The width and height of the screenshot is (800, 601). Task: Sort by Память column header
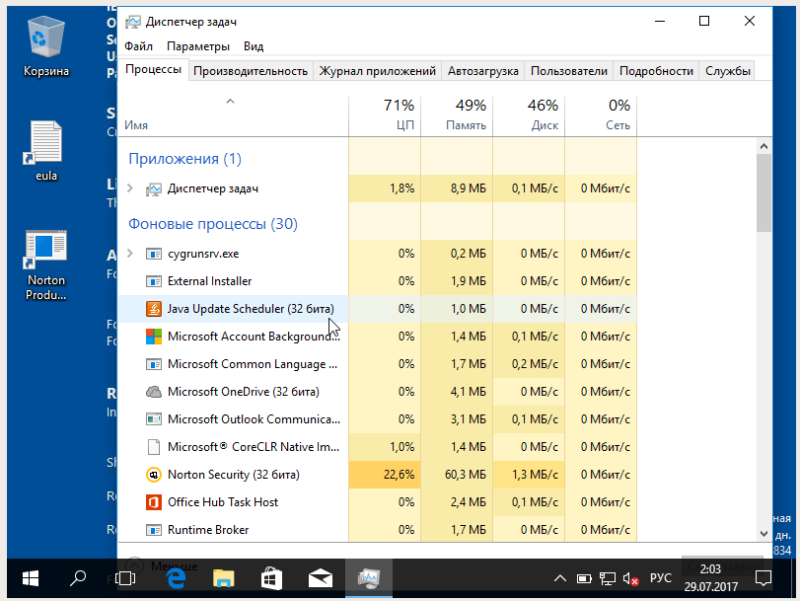pos(457,116)
